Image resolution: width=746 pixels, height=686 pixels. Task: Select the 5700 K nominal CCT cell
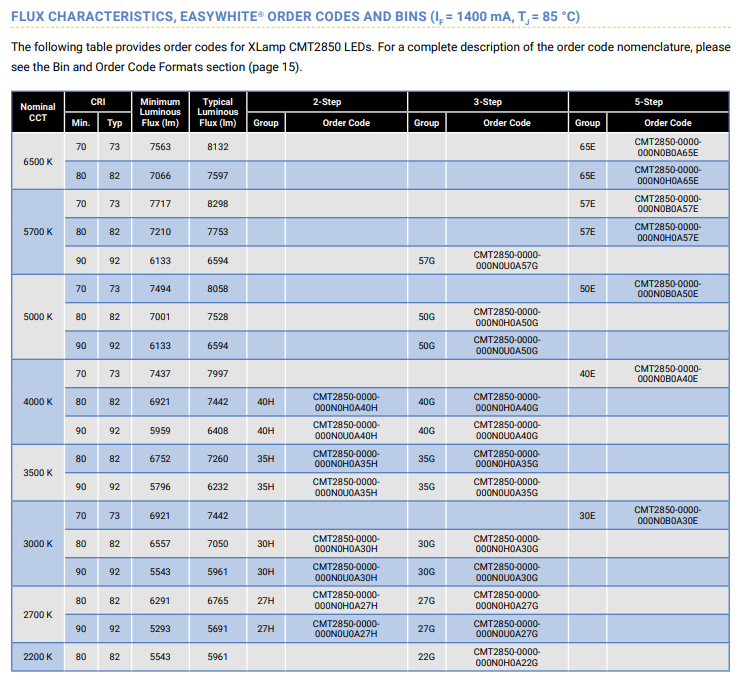pos(38,232)
